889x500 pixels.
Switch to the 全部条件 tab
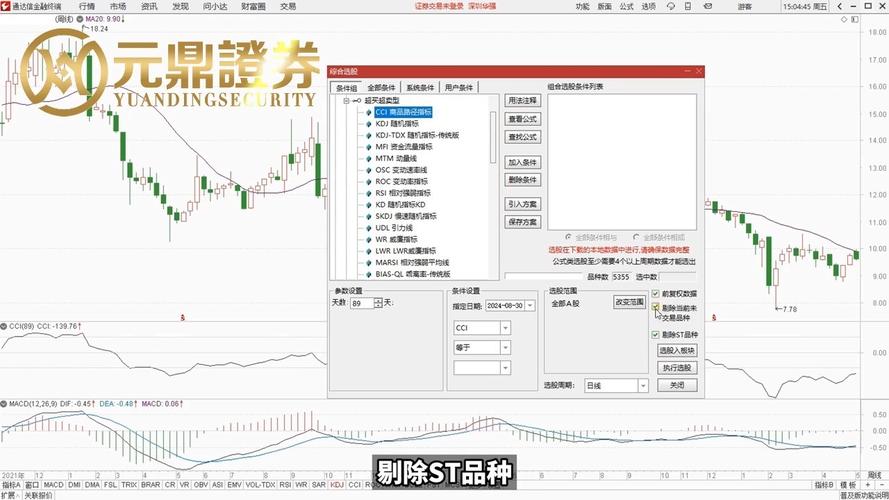(x=381, y=87)
